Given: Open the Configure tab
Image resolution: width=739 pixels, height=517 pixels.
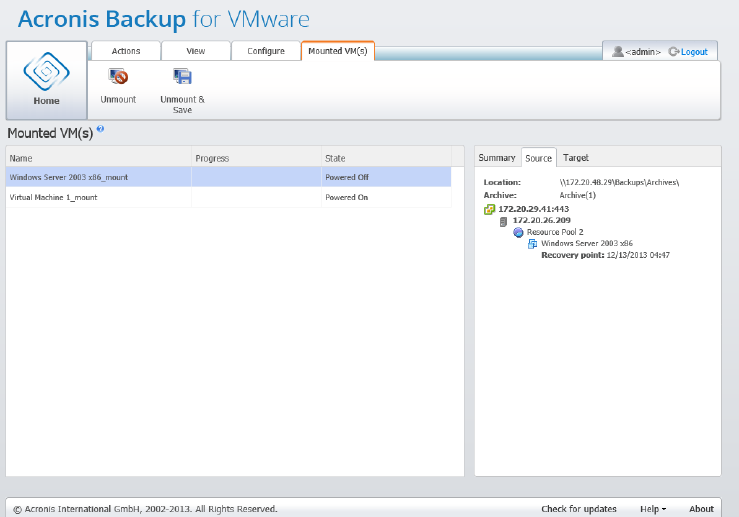Looking at the screenshot, I should [x=266, y=51].
